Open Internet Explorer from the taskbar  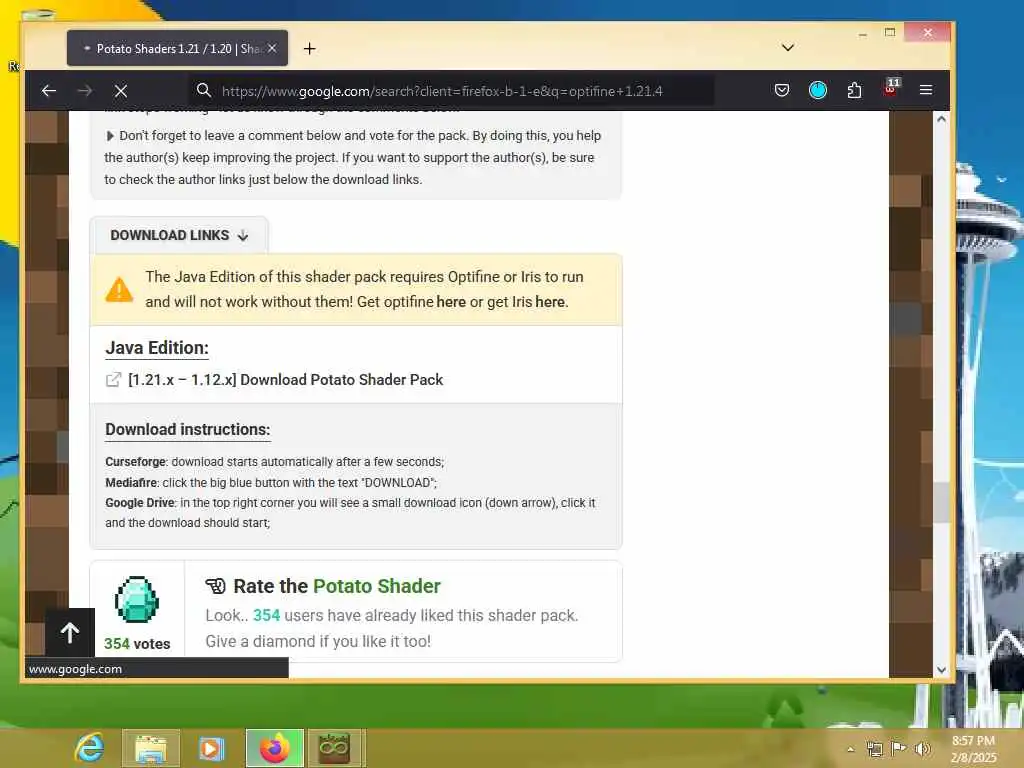[89, 748]
